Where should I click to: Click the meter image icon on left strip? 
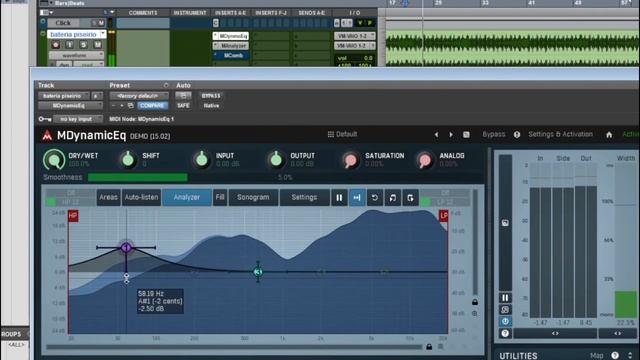point(505,223)
